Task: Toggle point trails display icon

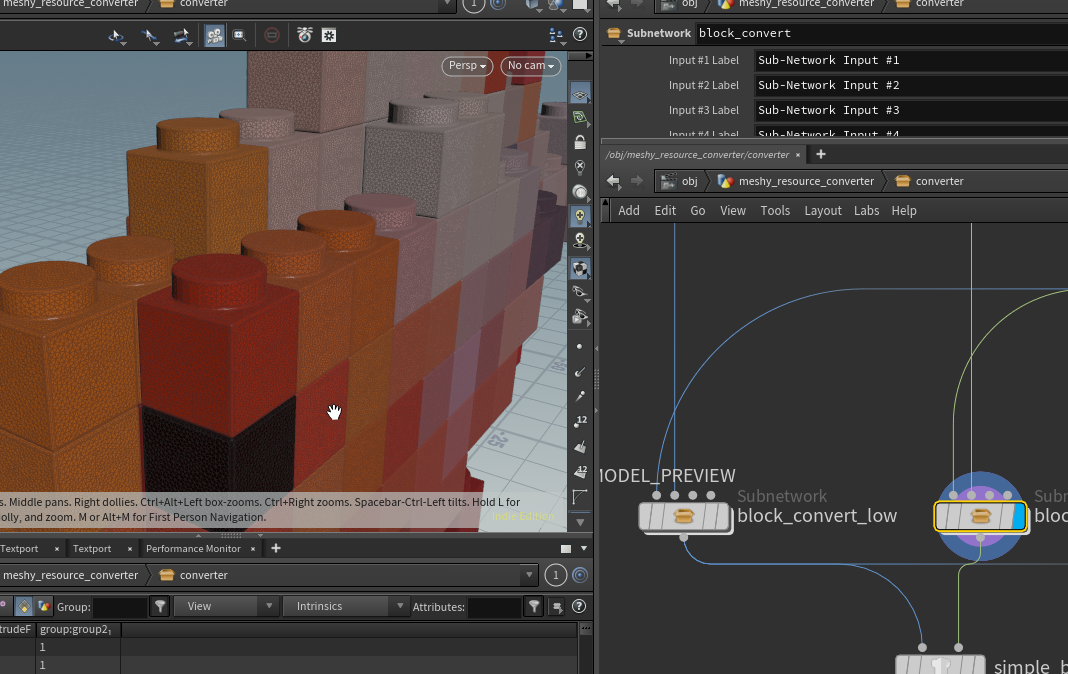Action: (580, 396)
